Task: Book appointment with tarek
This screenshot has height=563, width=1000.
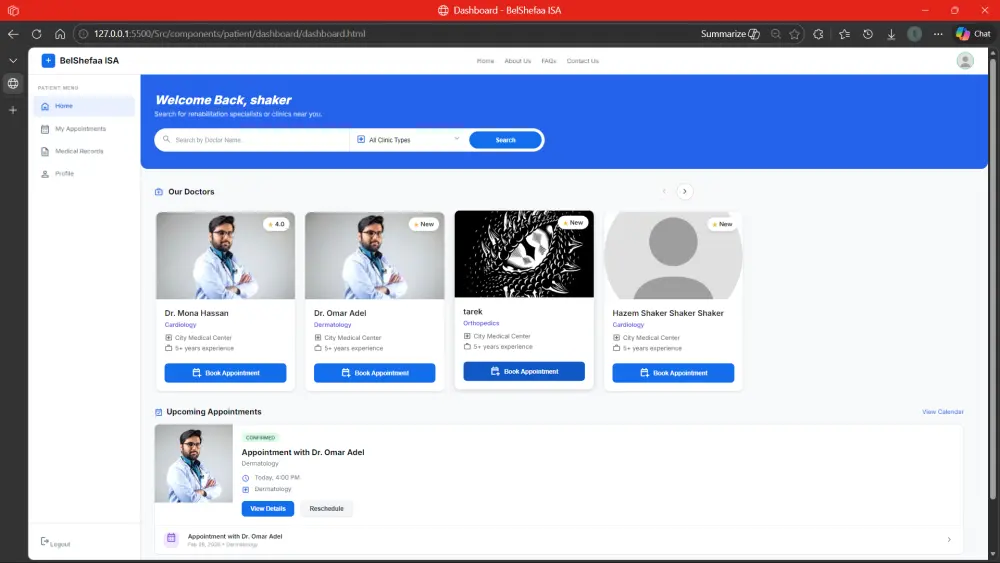Action: (524, 371)
